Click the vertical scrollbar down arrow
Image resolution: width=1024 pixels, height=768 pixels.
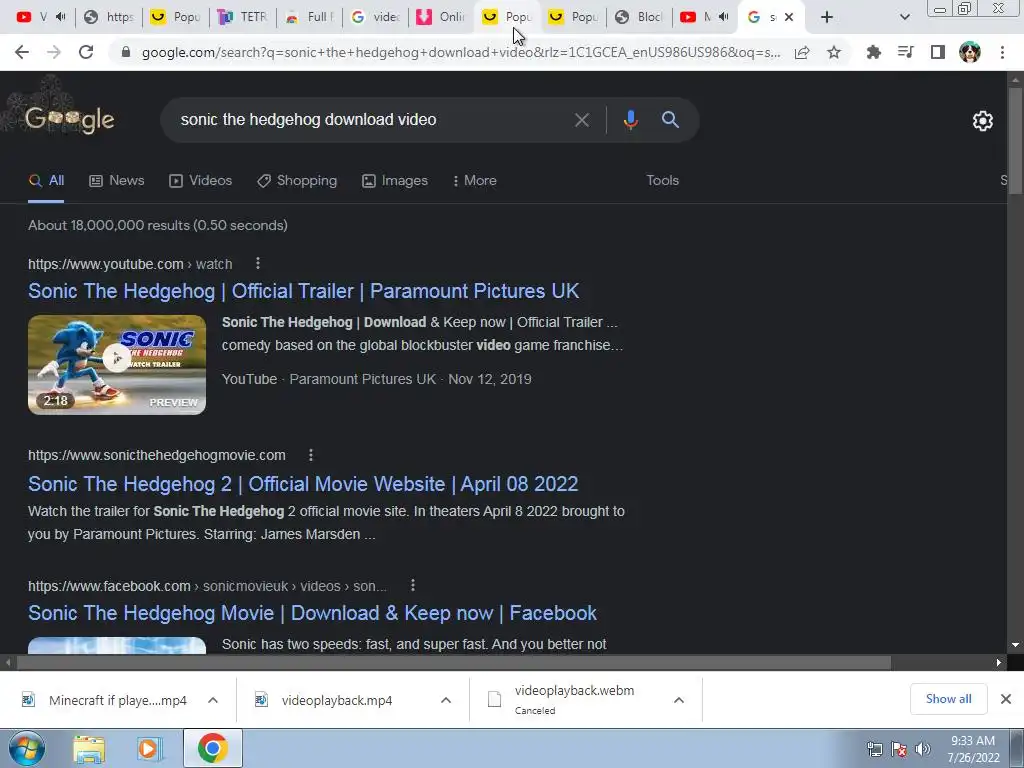click(1015, 645)
